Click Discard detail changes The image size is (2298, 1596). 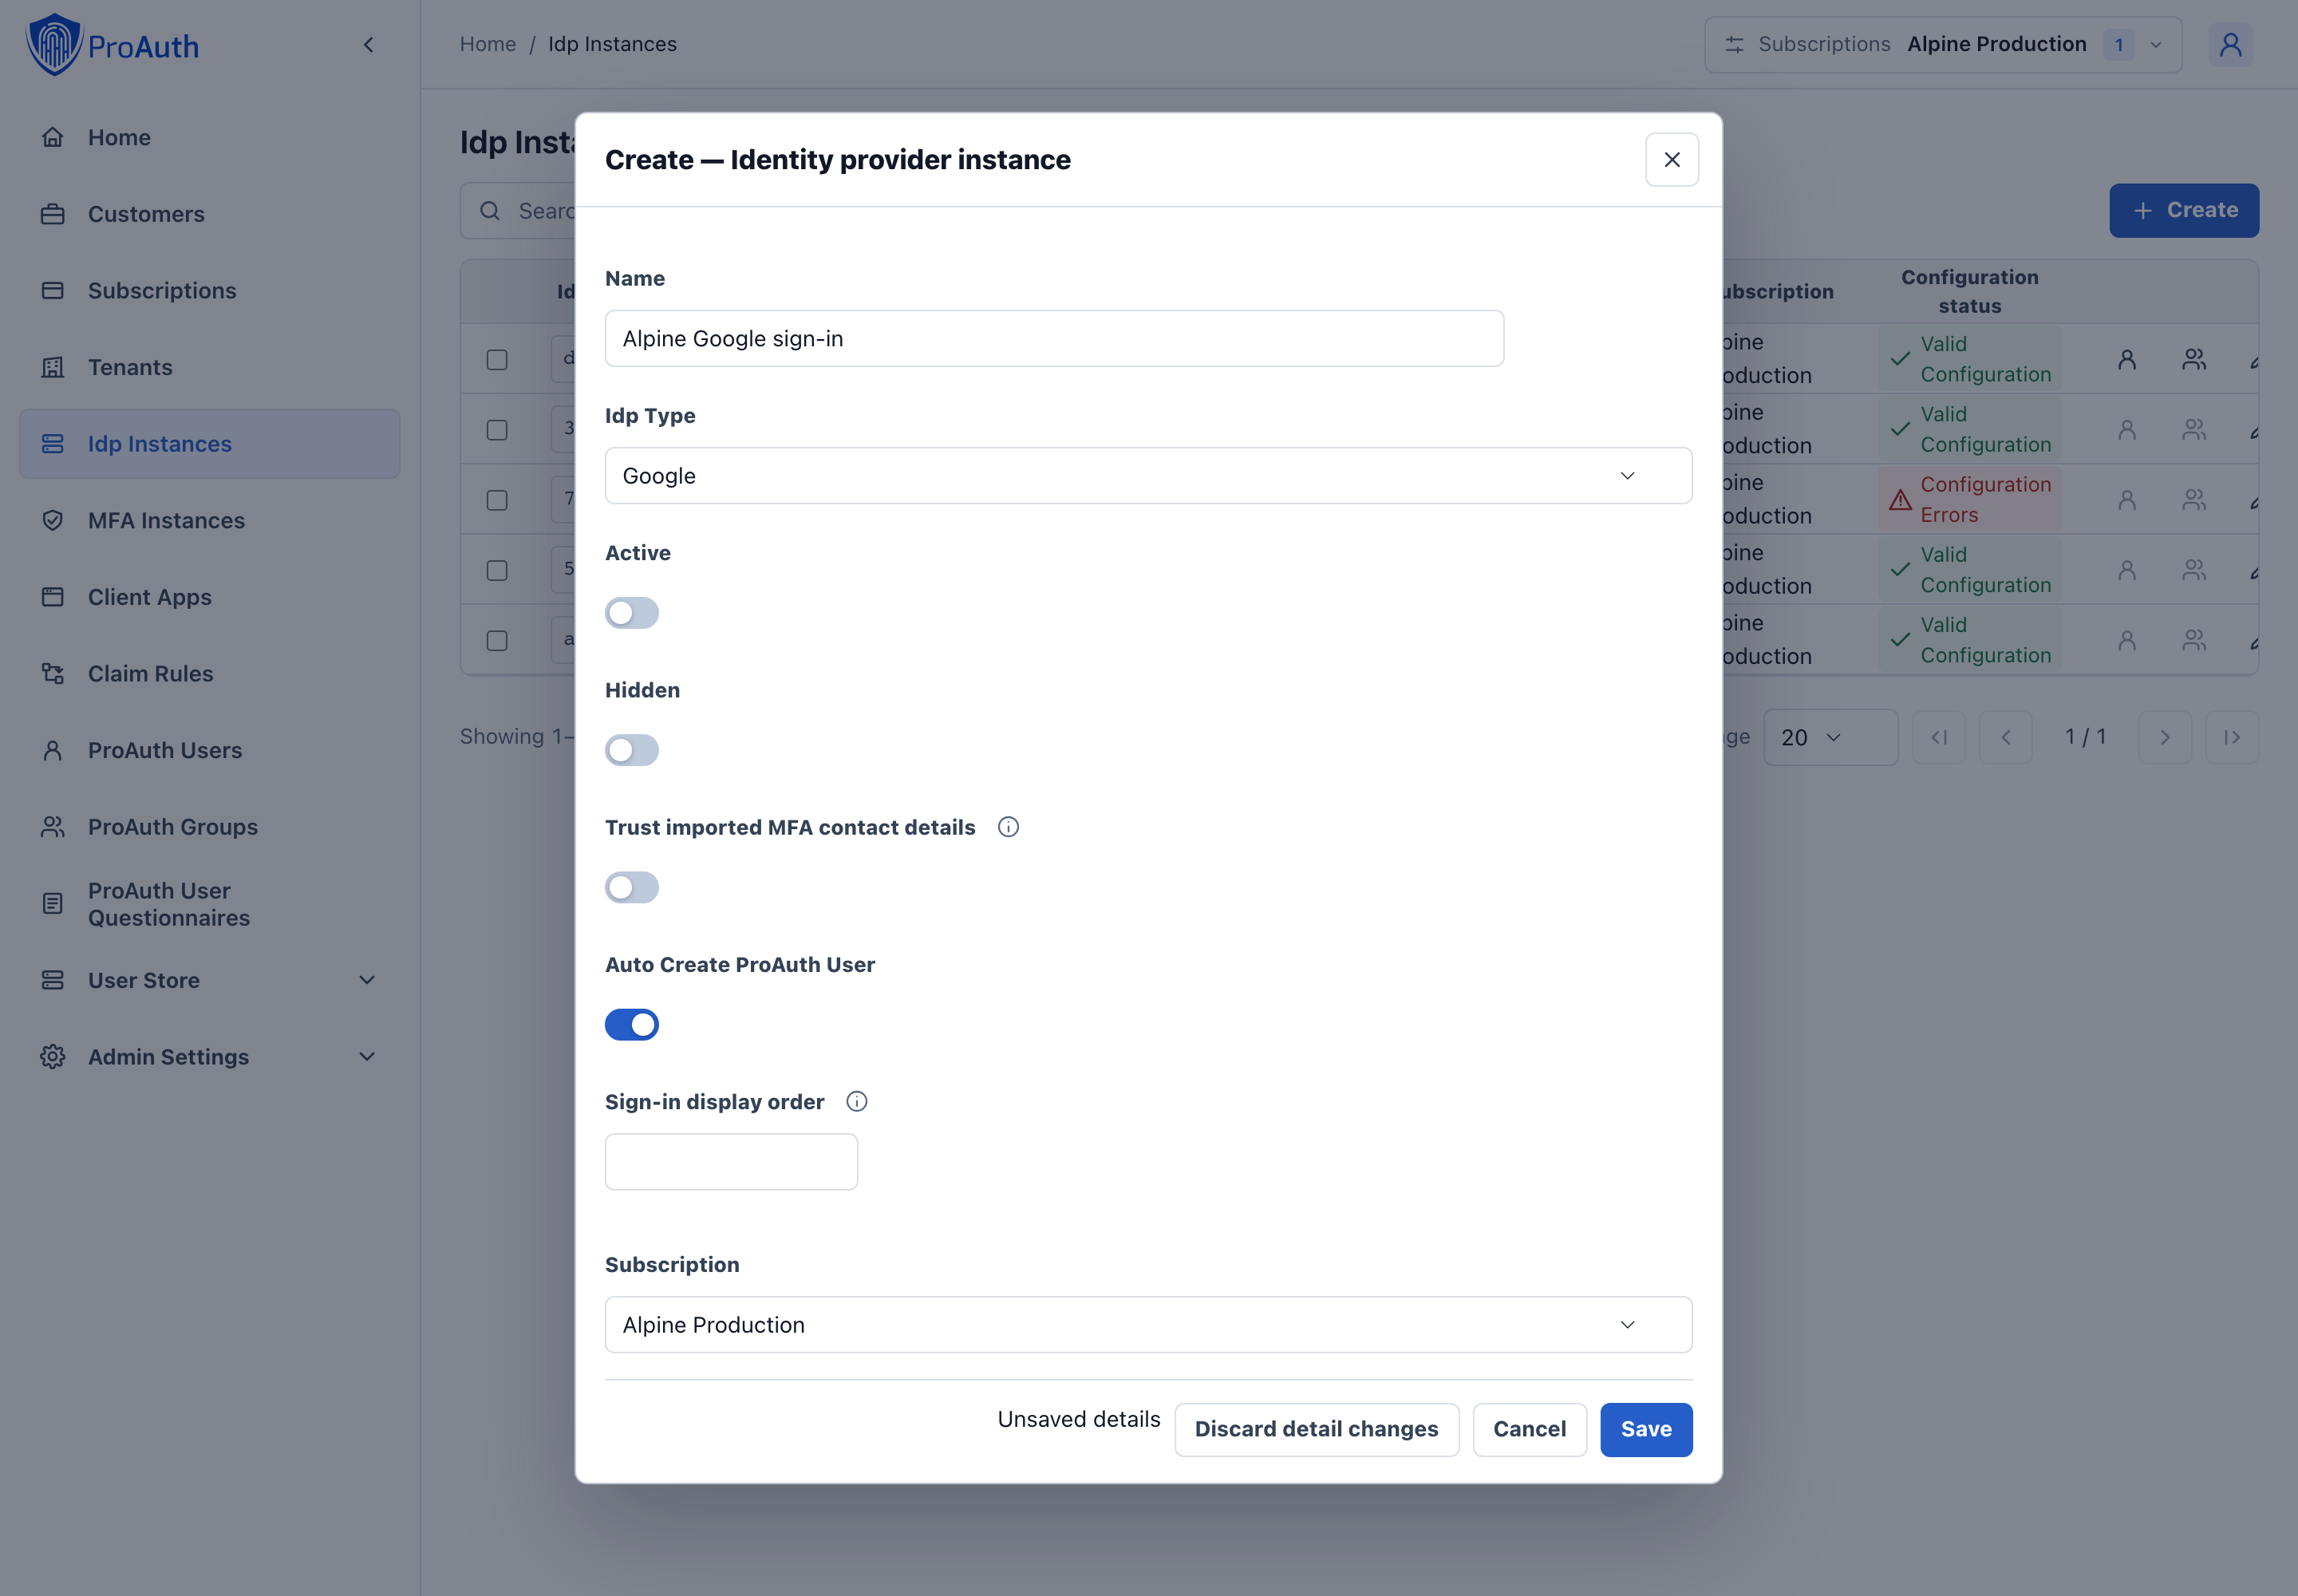point(1316,1429)
